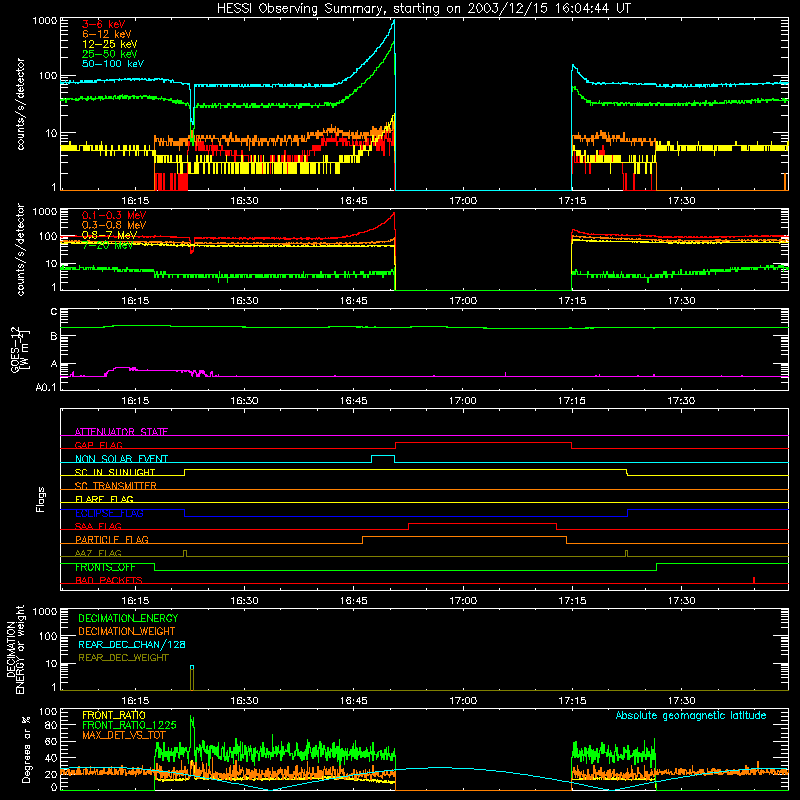Image resolution: width=800 pixels, height=800 pixels.
Task: Click the DECIMATION_ENERGY legend label
Action: [128, 618]
